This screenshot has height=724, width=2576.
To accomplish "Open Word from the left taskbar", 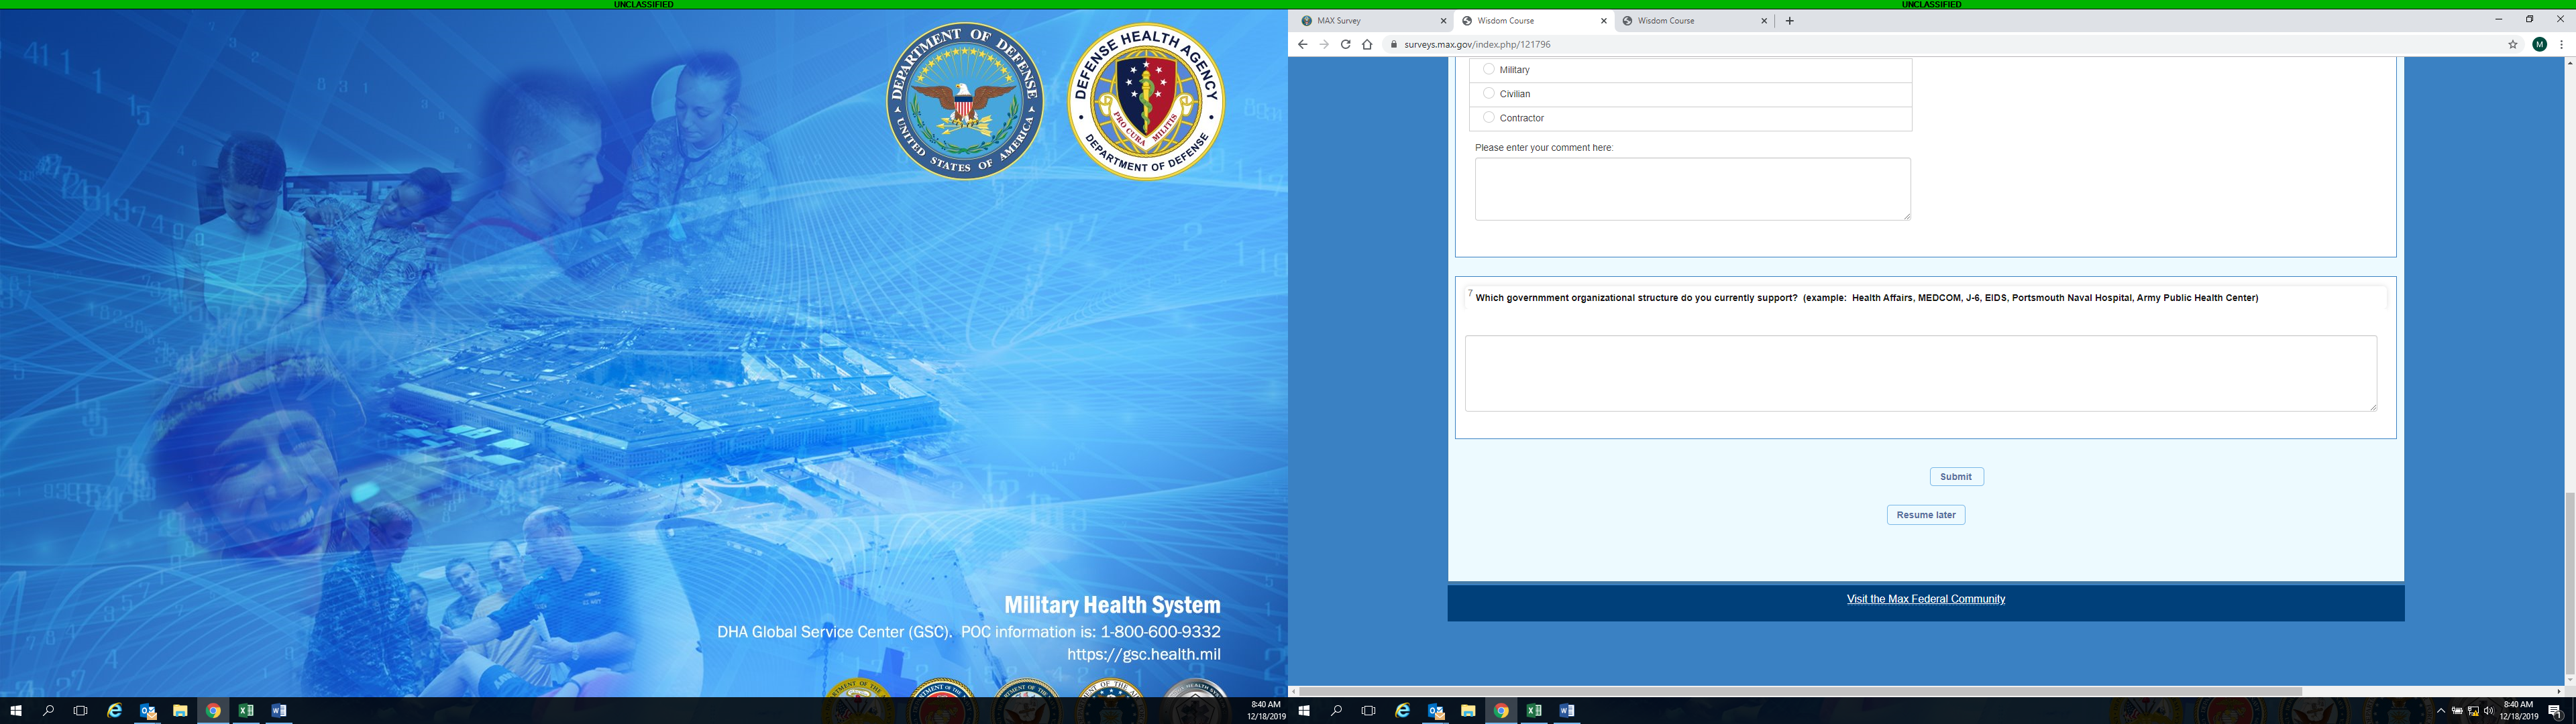I will [279, 711].
